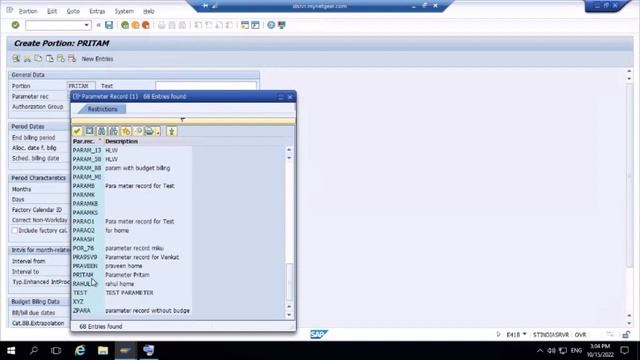Image resolution: width=640 pixels, height=360 pixels.
Task: Click the icon just left of New Entries
Action: point(72,59)
